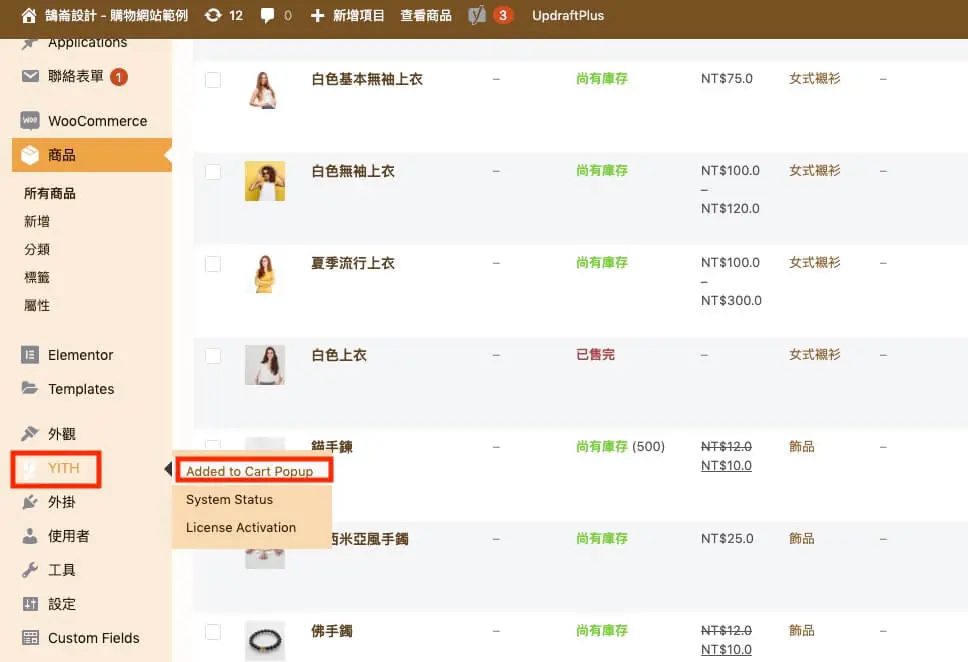Open Added to Cart Popup submenu item
This screenshot has height=662, width=968.
point(249,471)
